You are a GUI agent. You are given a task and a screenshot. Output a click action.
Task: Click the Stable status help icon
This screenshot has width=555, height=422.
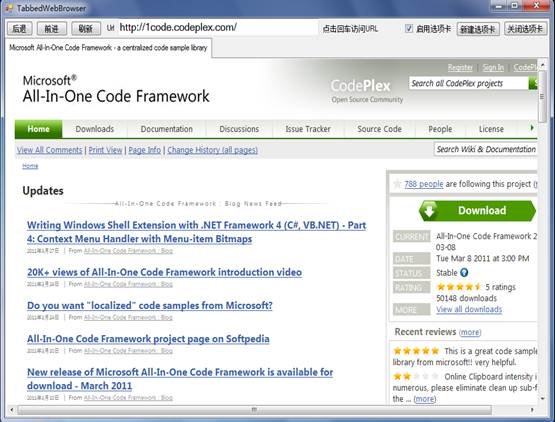464,273
